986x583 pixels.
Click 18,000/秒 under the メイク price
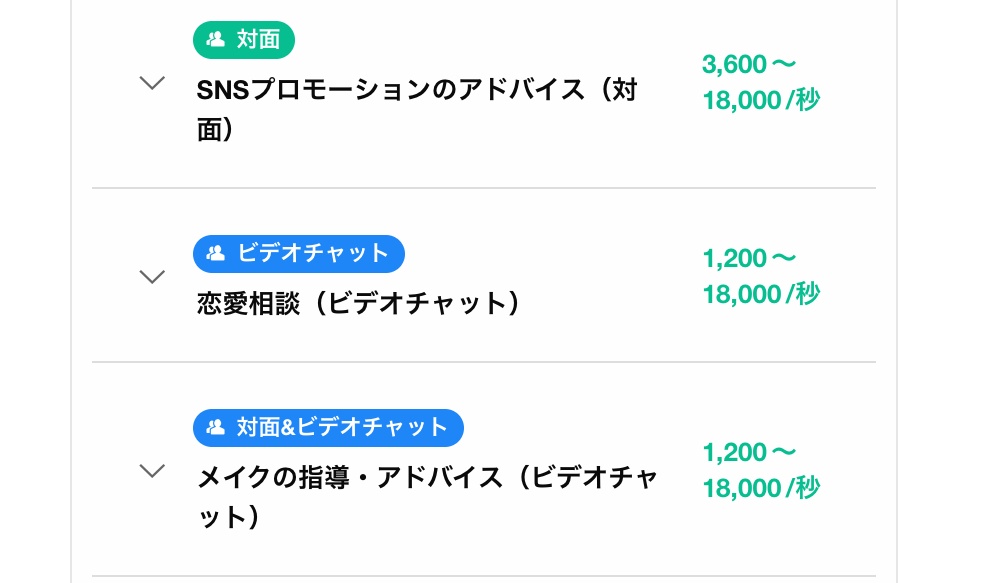[x=761, y=488]
